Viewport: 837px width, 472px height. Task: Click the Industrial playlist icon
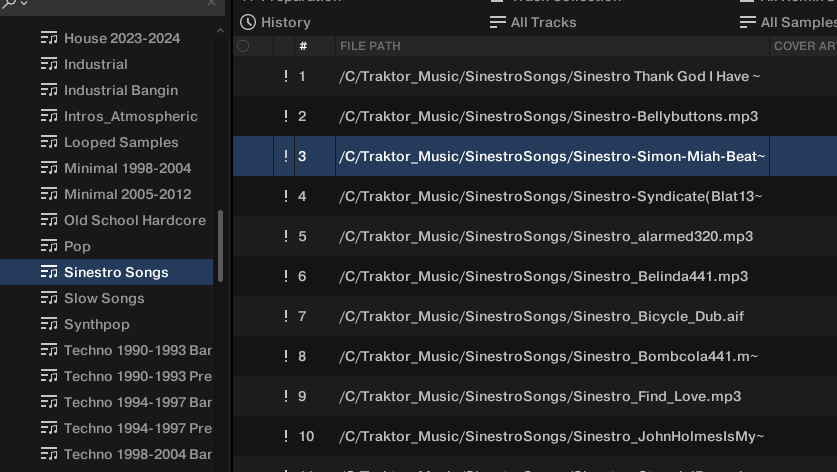pyautogui.click(x=49, y=64)
